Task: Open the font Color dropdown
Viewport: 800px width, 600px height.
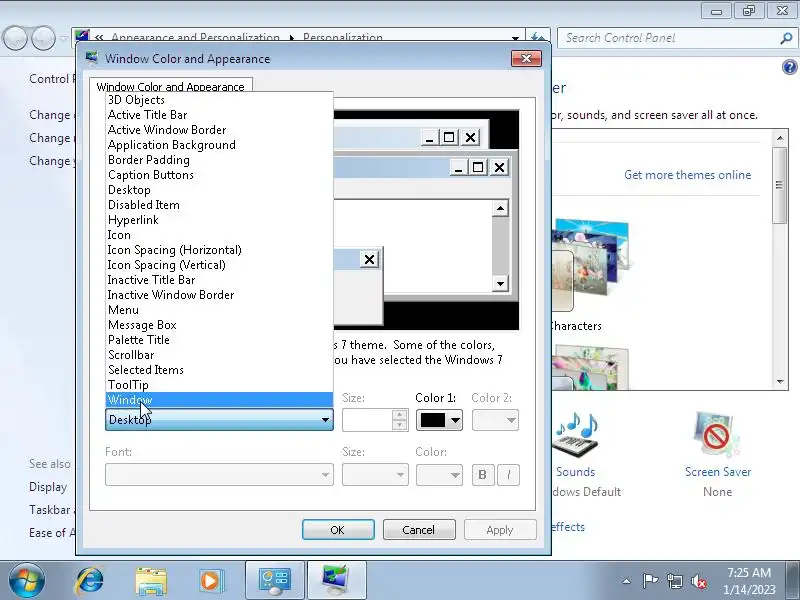Action: (x=439, y=474)
